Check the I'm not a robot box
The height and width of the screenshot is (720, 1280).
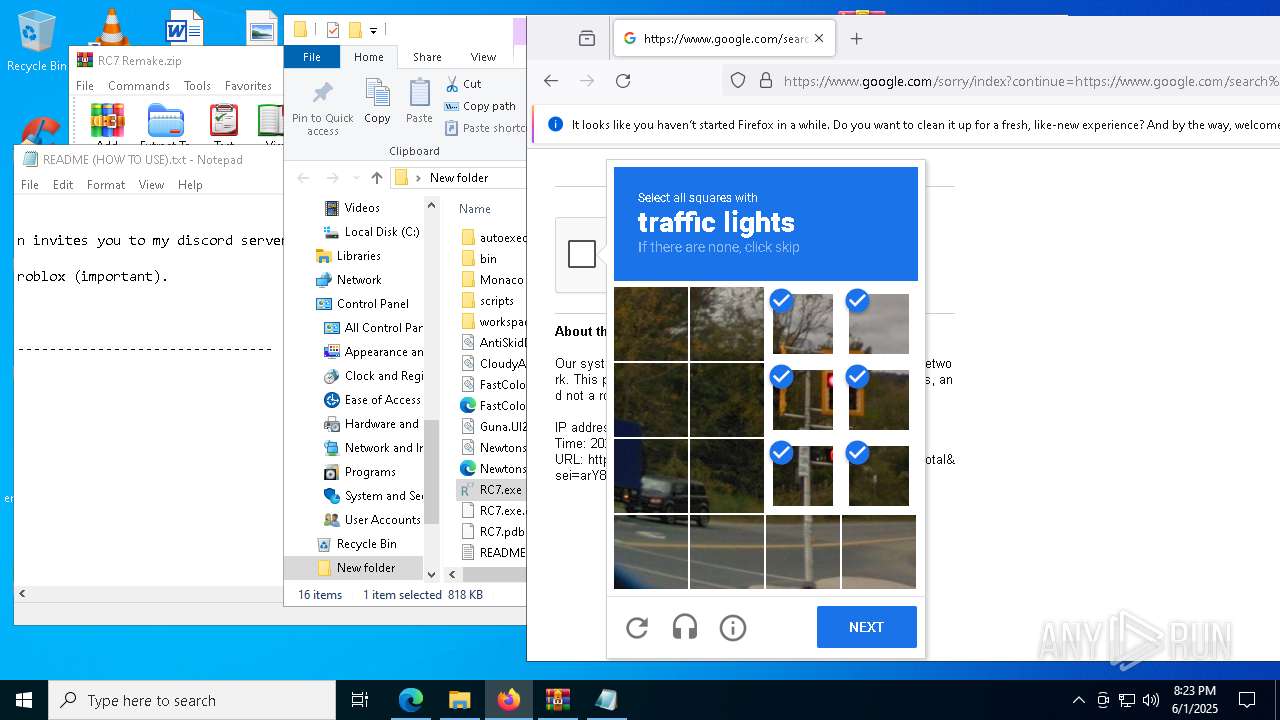click(582, 254)
